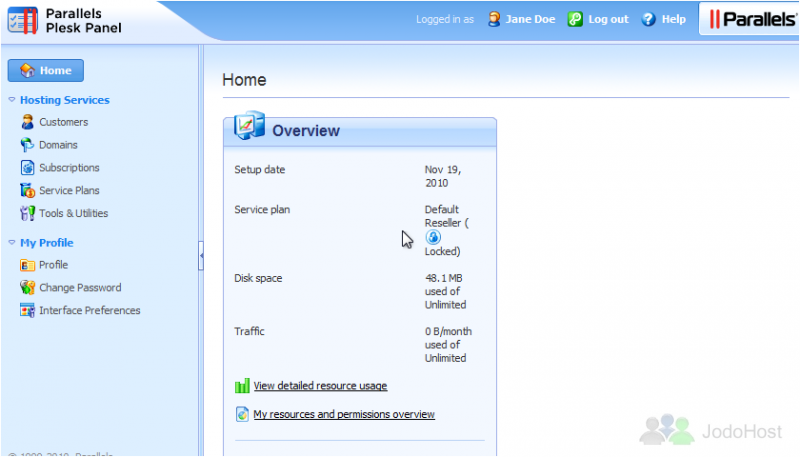Click the Service Plans icon
Screen dimensions: 800x457
pos(28,190)
